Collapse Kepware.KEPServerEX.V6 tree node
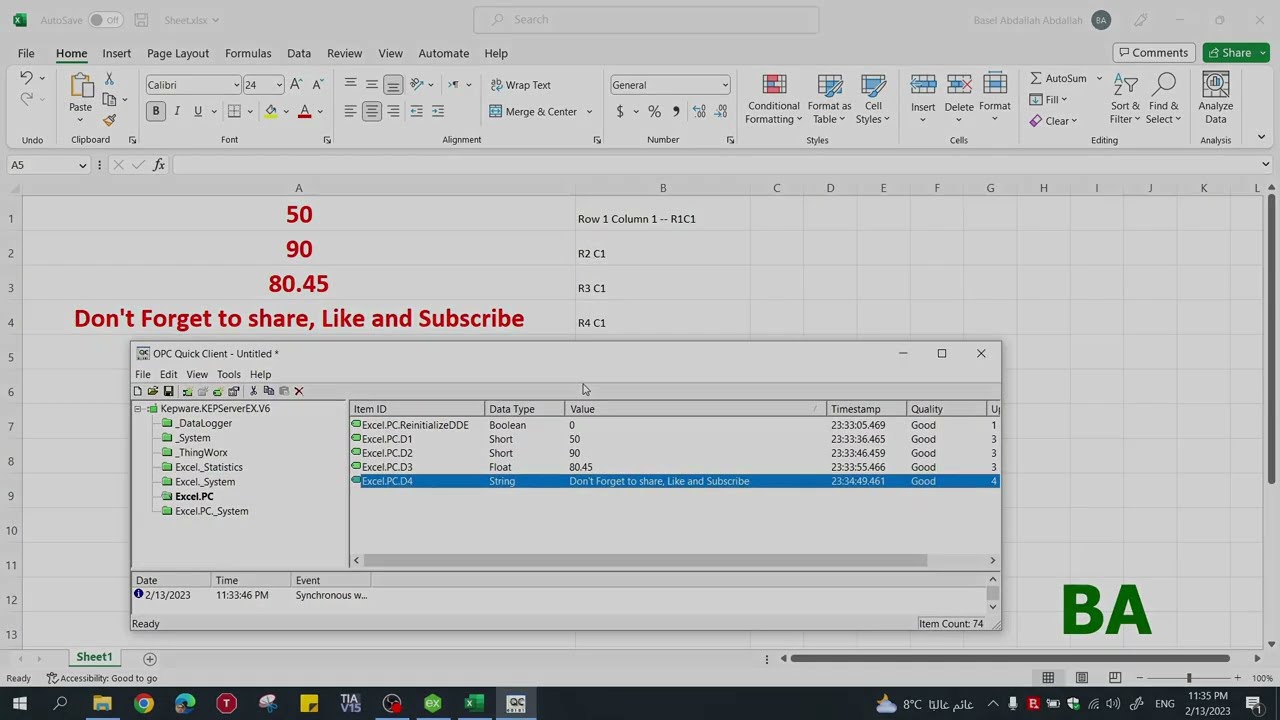The width and height of the screenshot is (1280, 720). pyautogui.click(x=138, y=409)
